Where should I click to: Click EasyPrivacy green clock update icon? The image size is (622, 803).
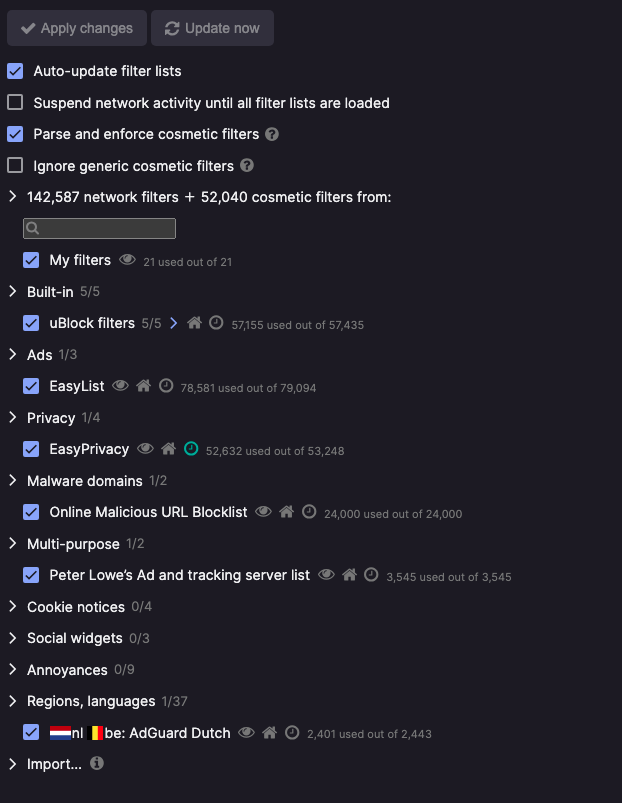[x=191, y=449]
